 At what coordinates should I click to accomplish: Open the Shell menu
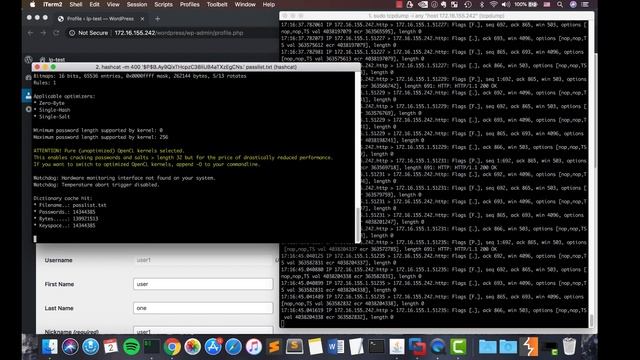click(76, 4)
